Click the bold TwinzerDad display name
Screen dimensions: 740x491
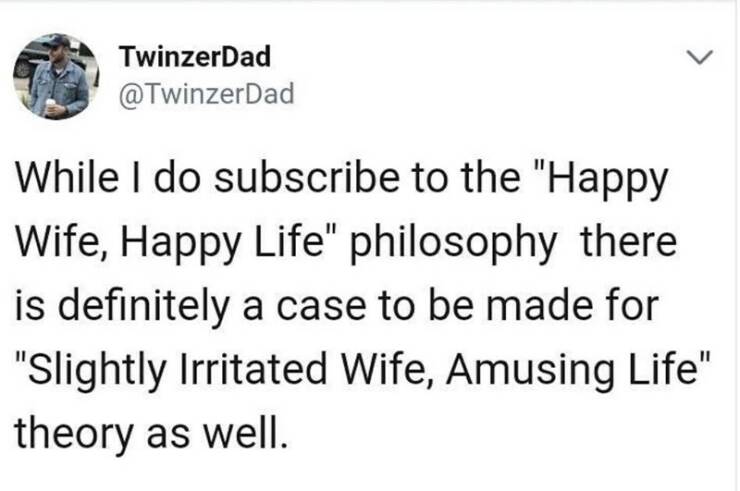click(x=194, y=57)
